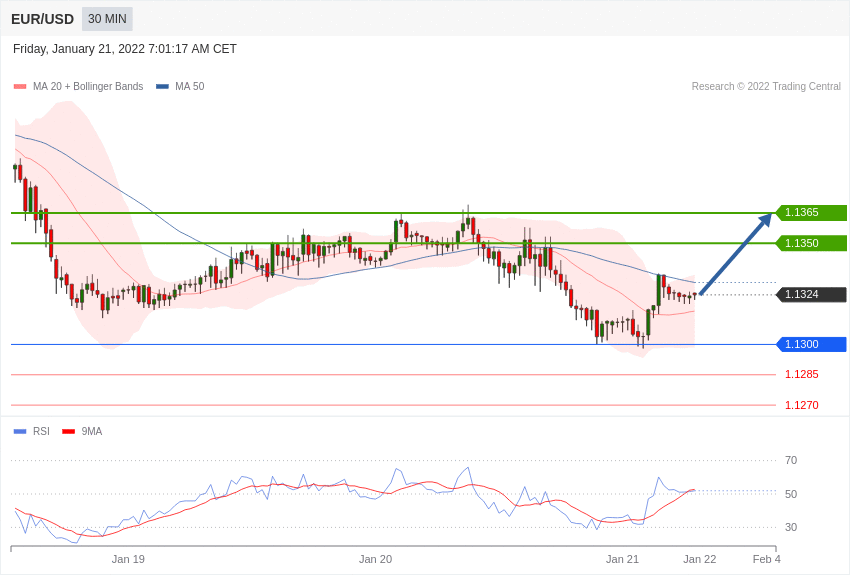Click the 1.1324 current price tag
850x576 pixels.
pyautogui.click(x=812, y=295)
